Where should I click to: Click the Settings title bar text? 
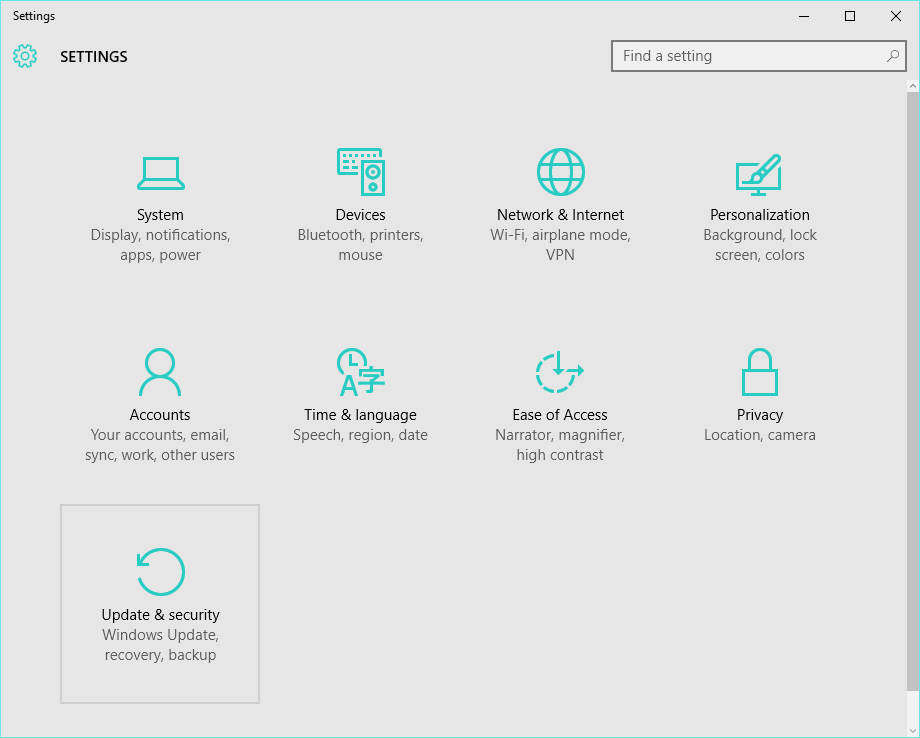point(33,15)
